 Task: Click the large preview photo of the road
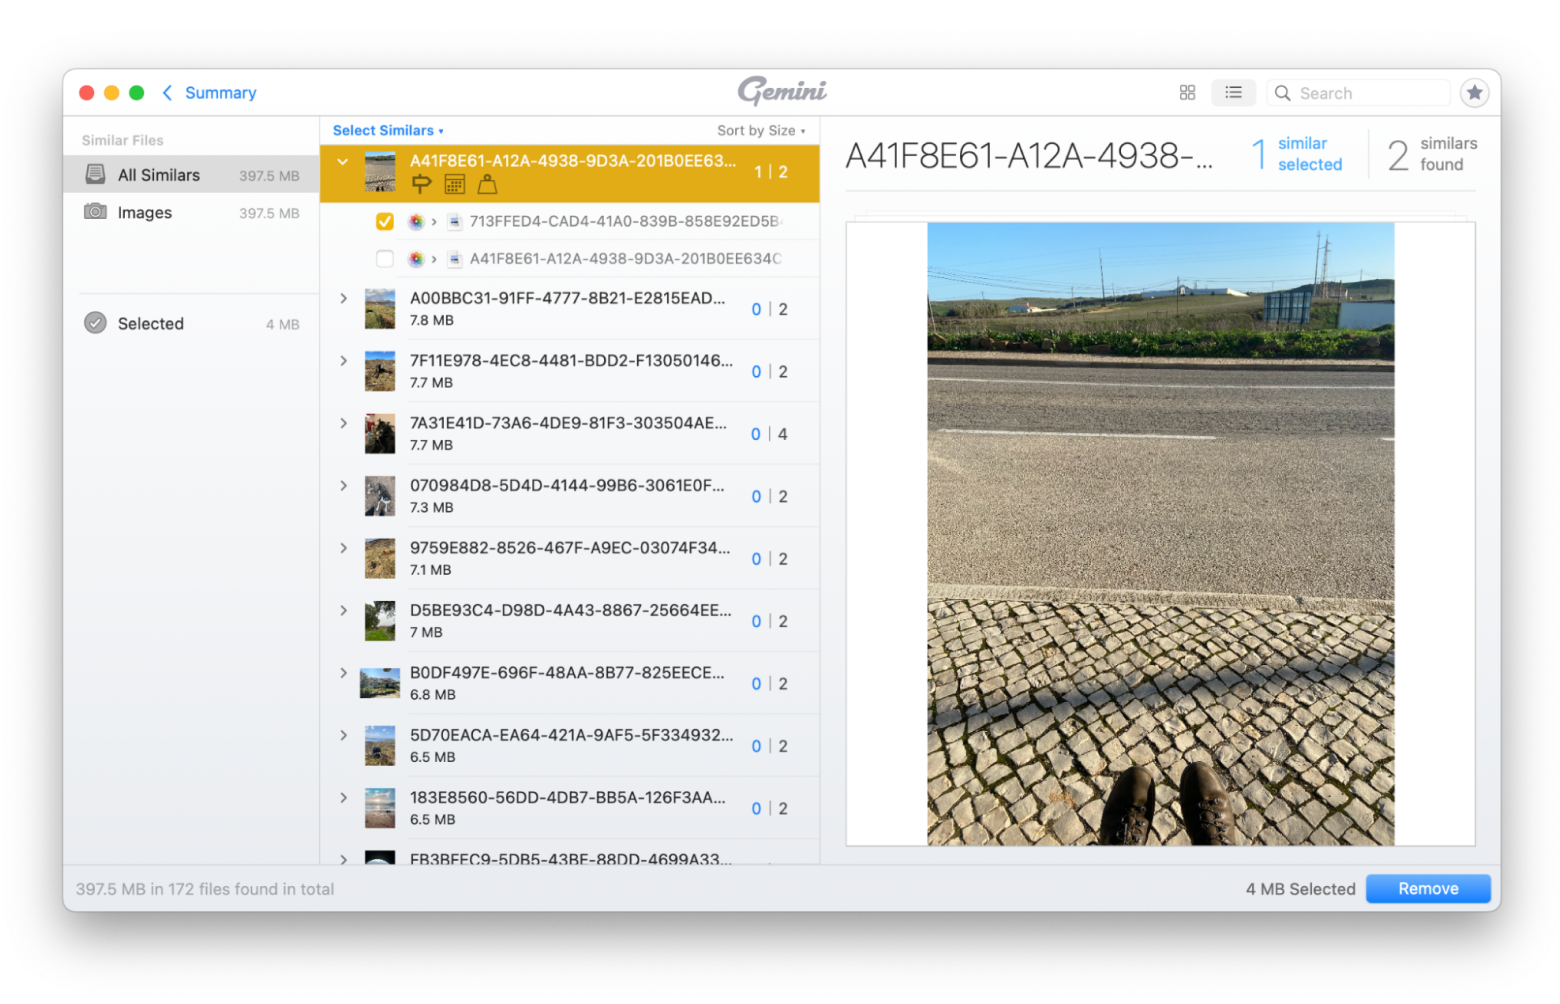click(1160, 534)
